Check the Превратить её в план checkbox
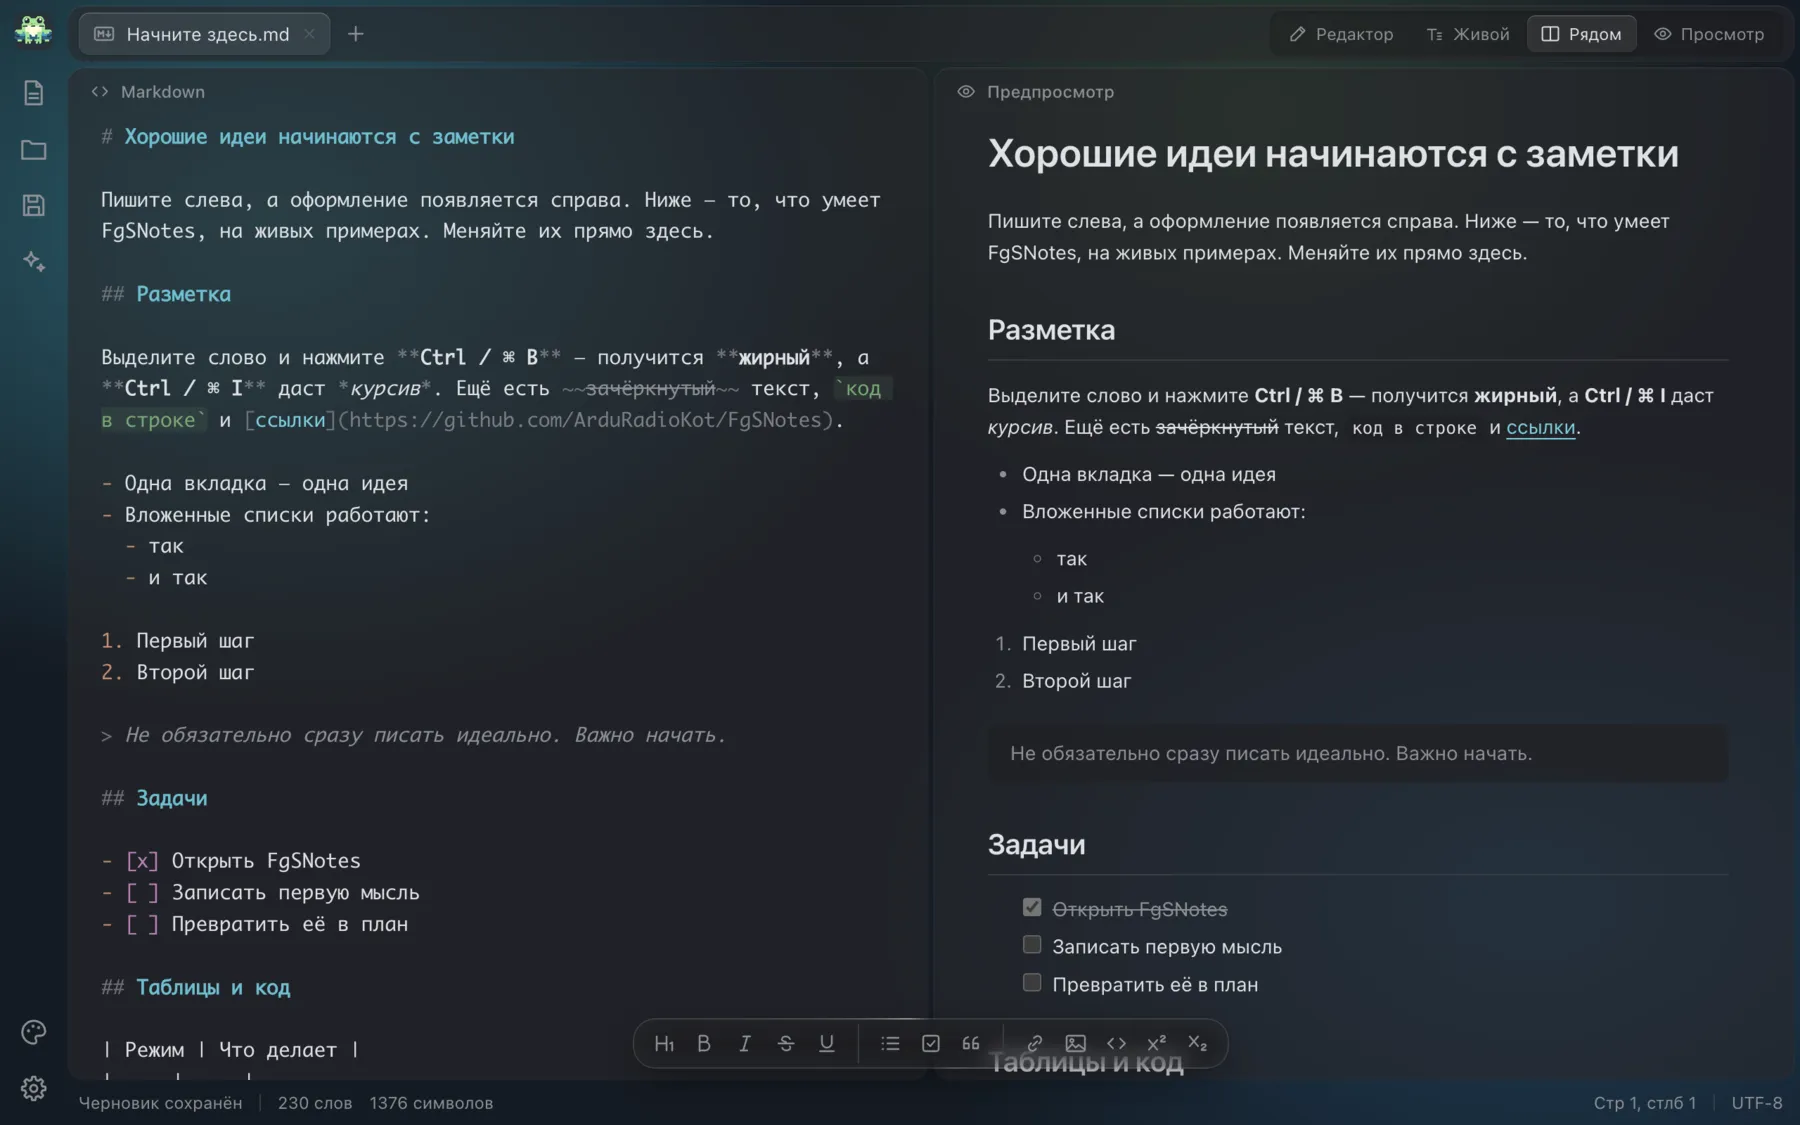Image resolution: width=1800 pixels, height=1125 pixels. (x=1032, y=983)
